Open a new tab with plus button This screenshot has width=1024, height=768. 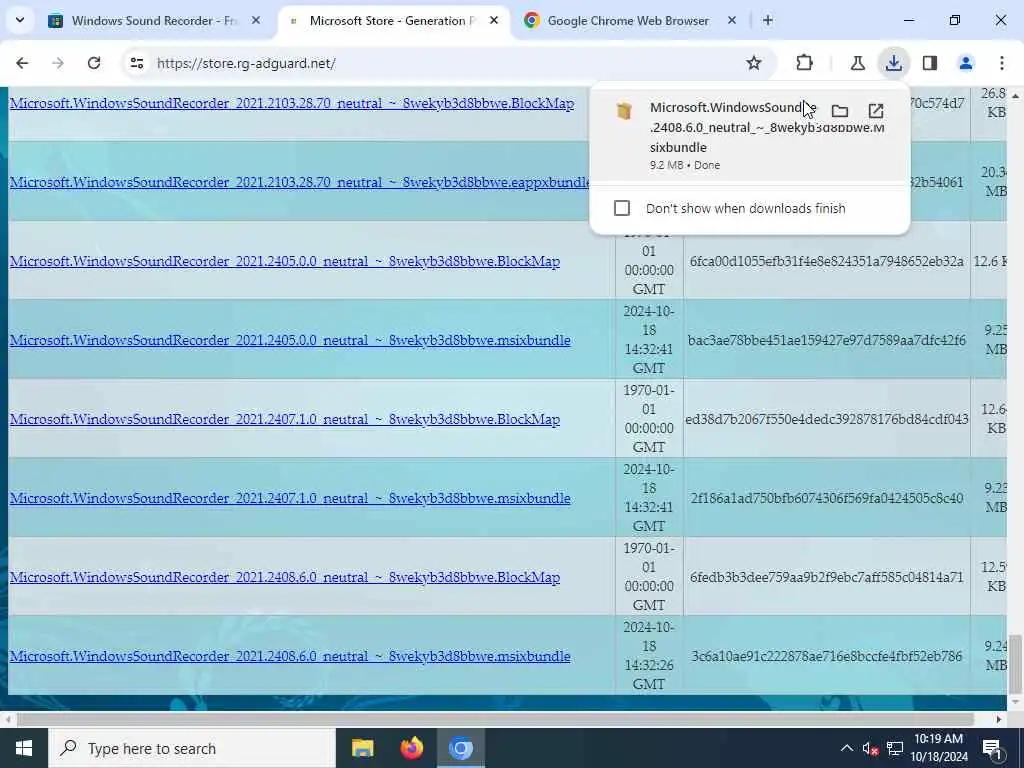768,21
